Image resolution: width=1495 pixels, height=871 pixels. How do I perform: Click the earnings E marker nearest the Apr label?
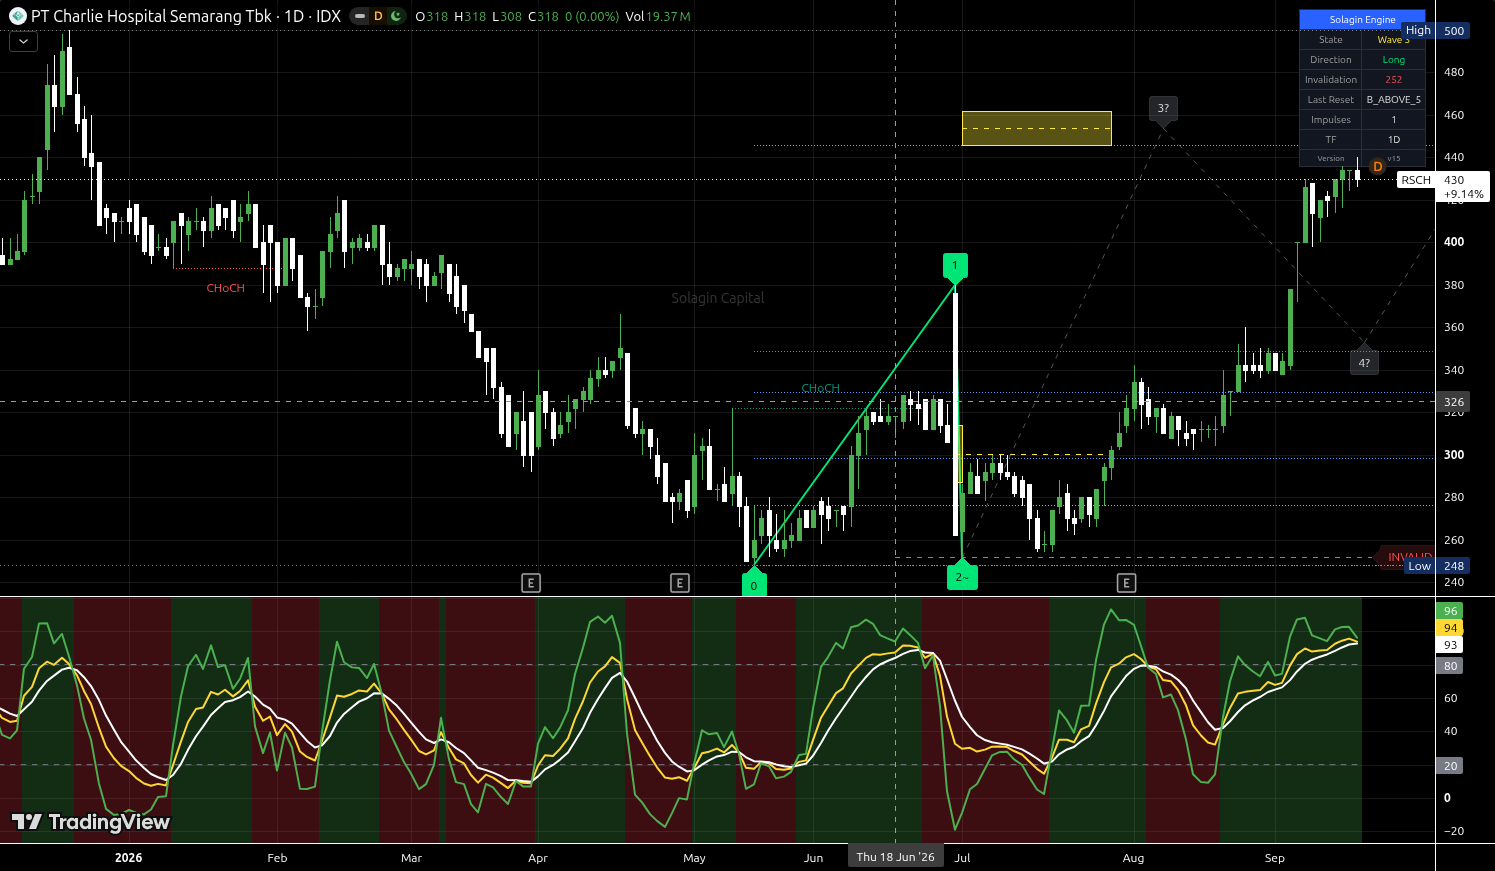(531, 583)
